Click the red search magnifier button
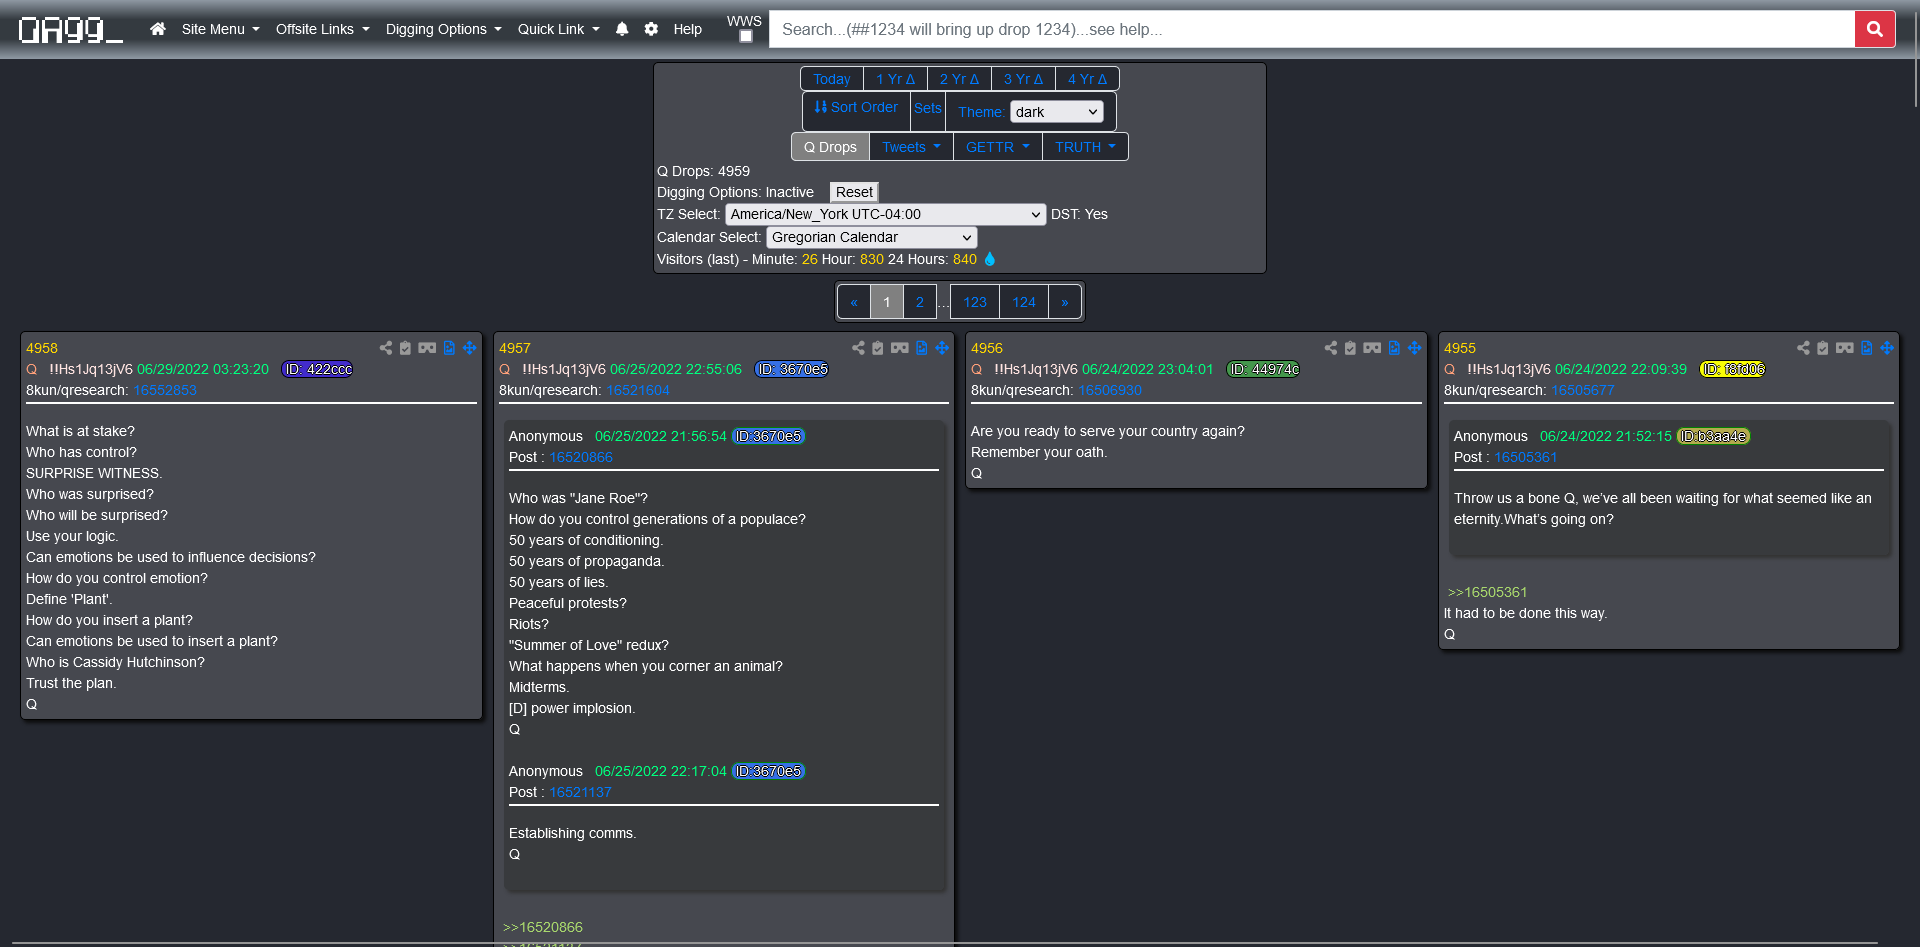 coord(1875,29)
